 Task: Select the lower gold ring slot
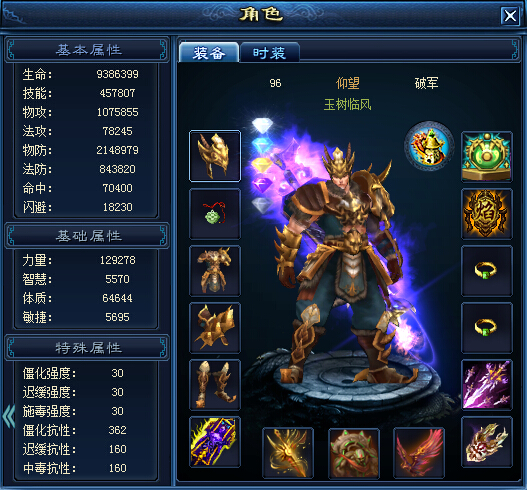[487, 328]
